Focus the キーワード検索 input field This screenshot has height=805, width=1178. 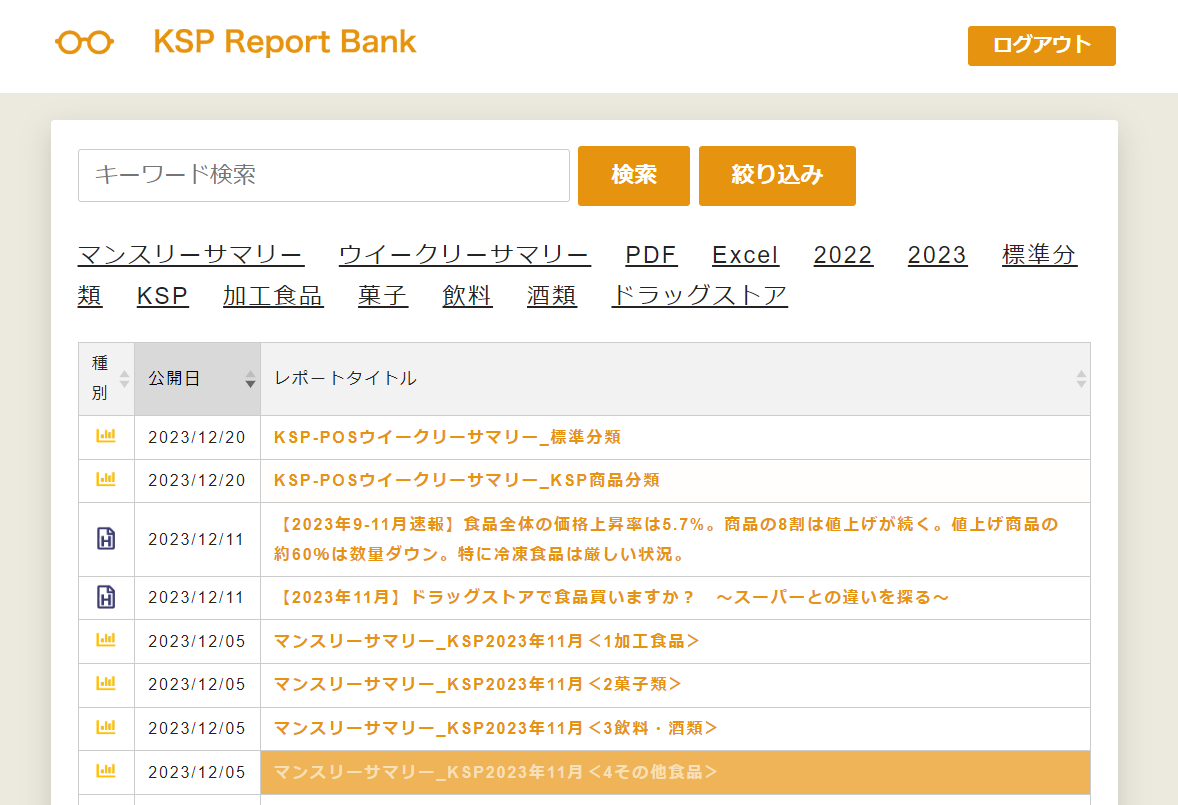point(324,176)
